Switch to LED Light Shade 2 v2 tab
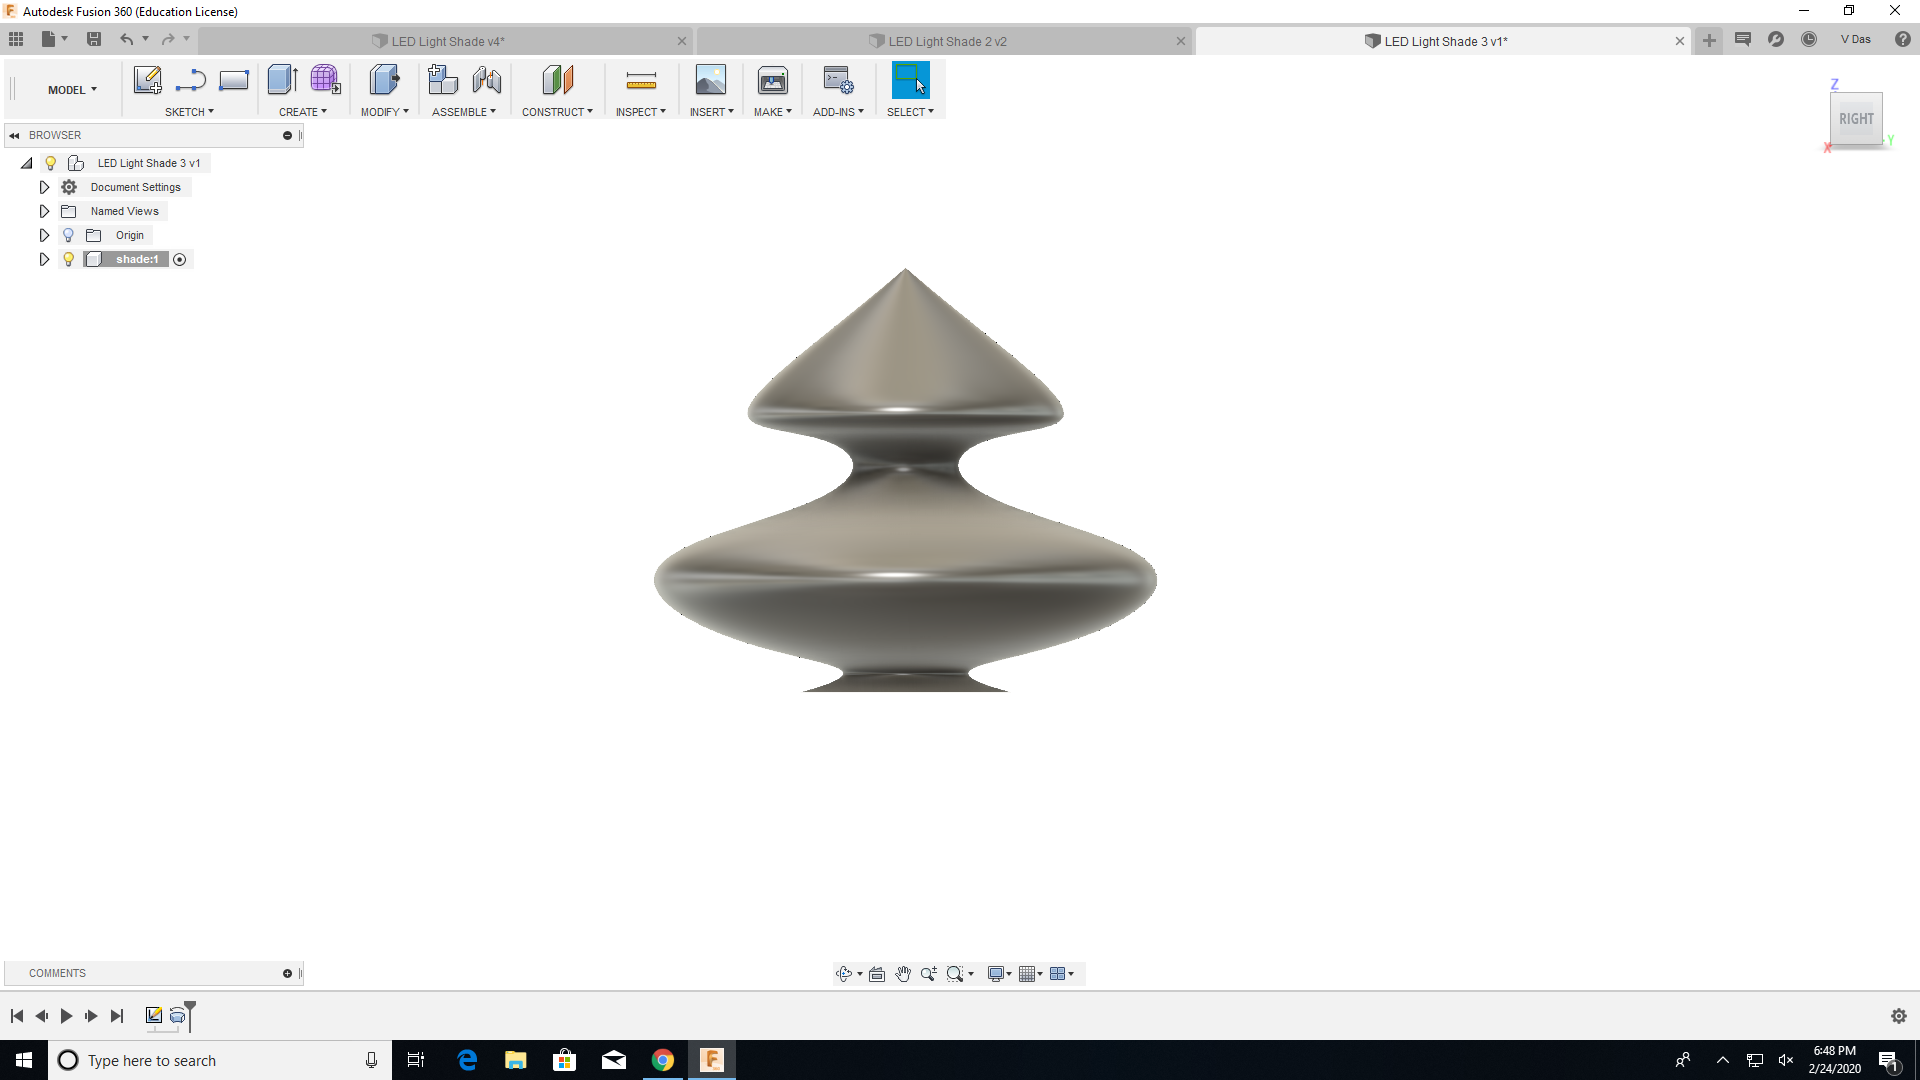Screen dimensions: 1920x1080 point(946,41)
